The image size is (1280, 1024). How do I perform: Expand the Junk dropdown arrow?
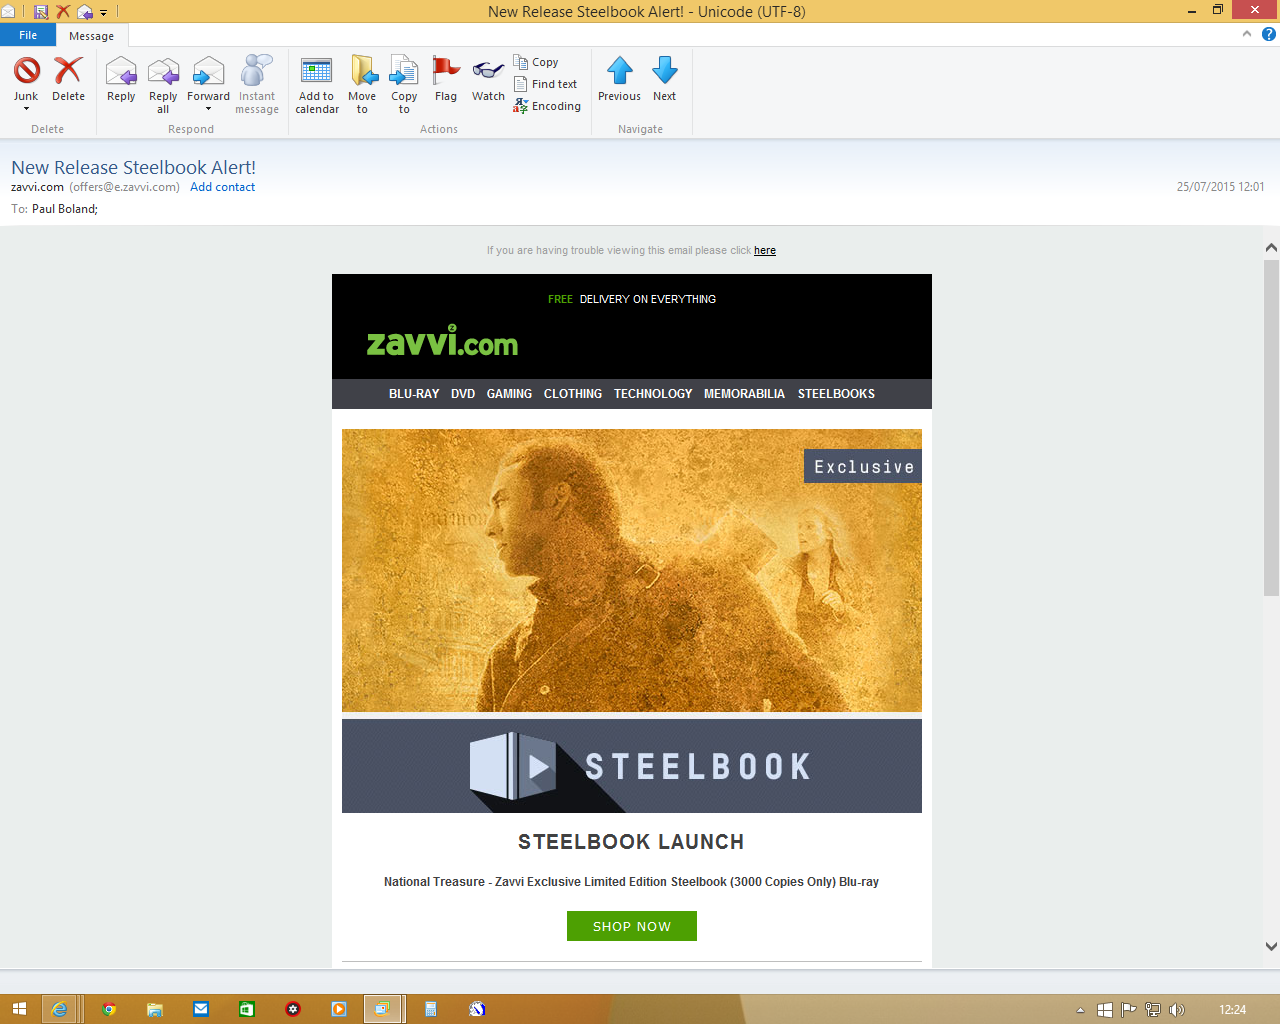pyautogui.click(x=26, y=109)
